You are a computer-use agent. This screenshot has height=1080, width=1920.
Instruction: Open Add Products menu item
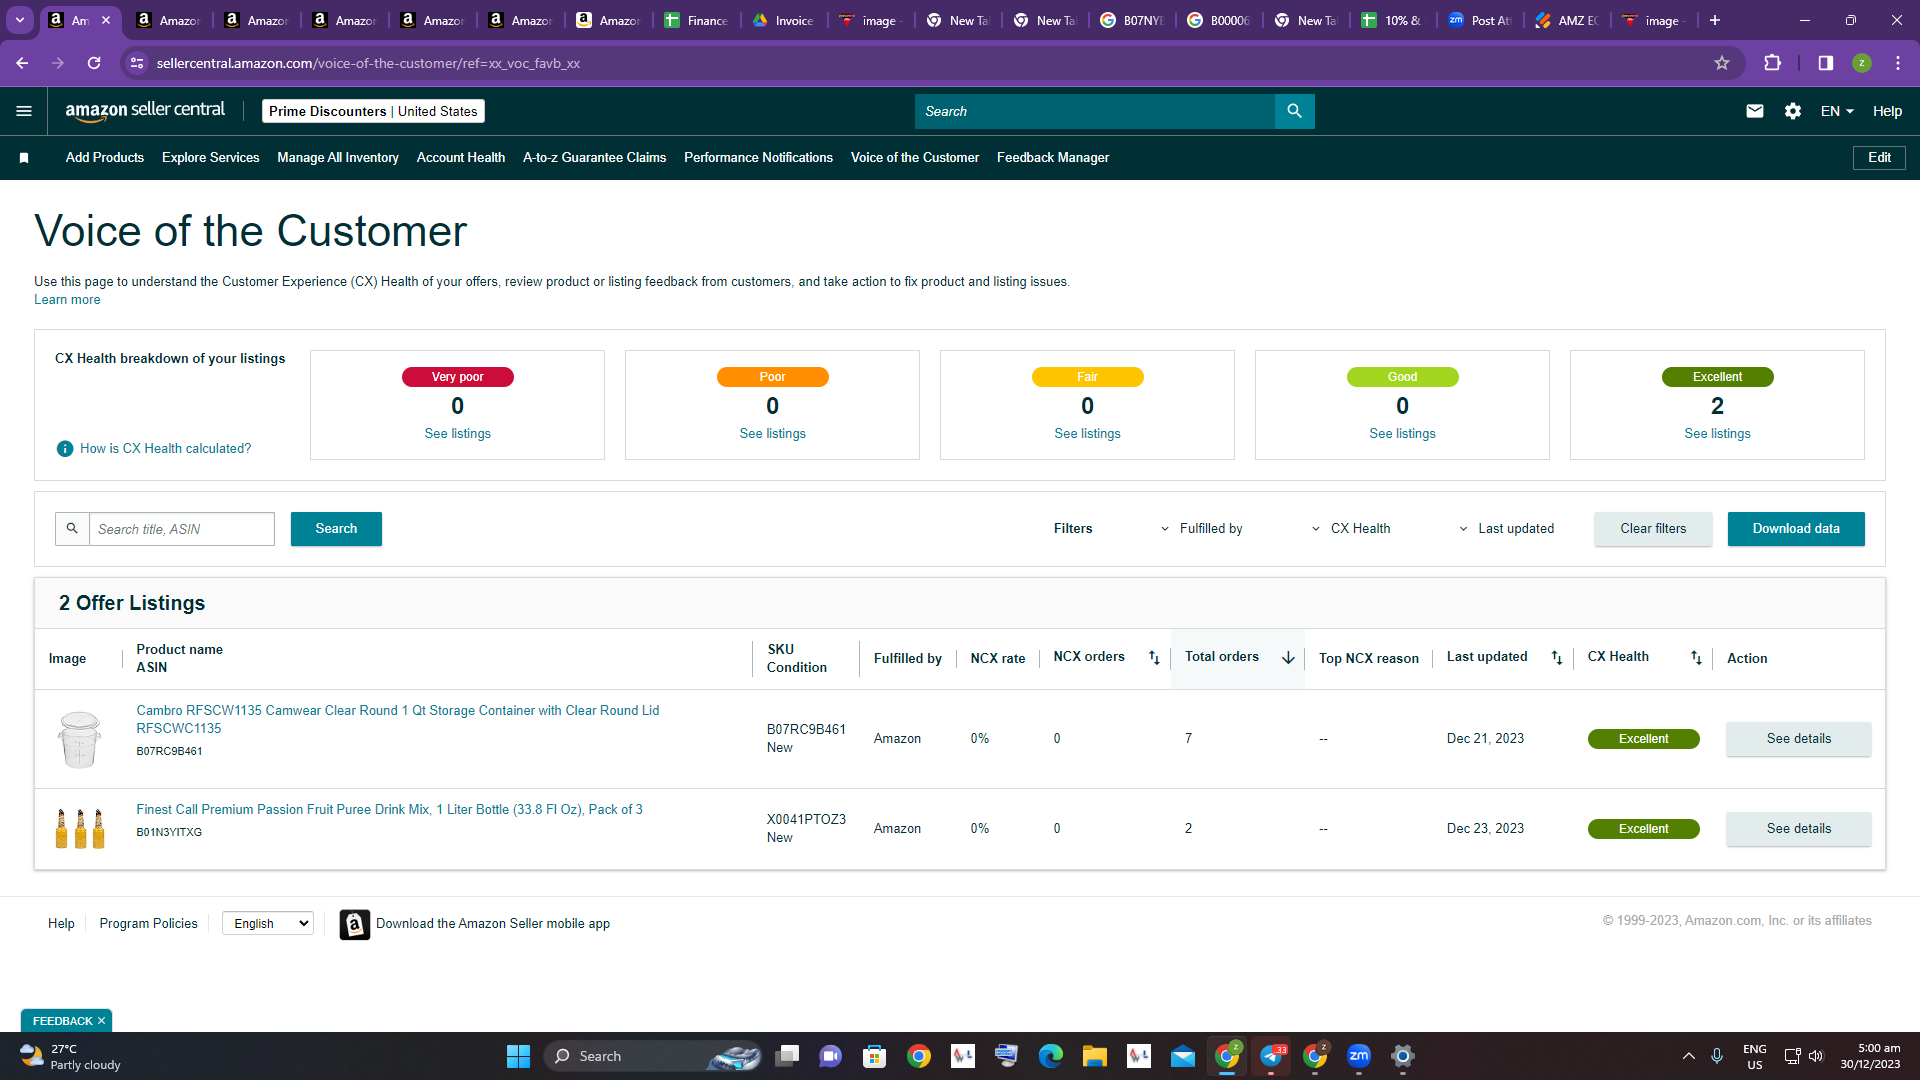105,158
